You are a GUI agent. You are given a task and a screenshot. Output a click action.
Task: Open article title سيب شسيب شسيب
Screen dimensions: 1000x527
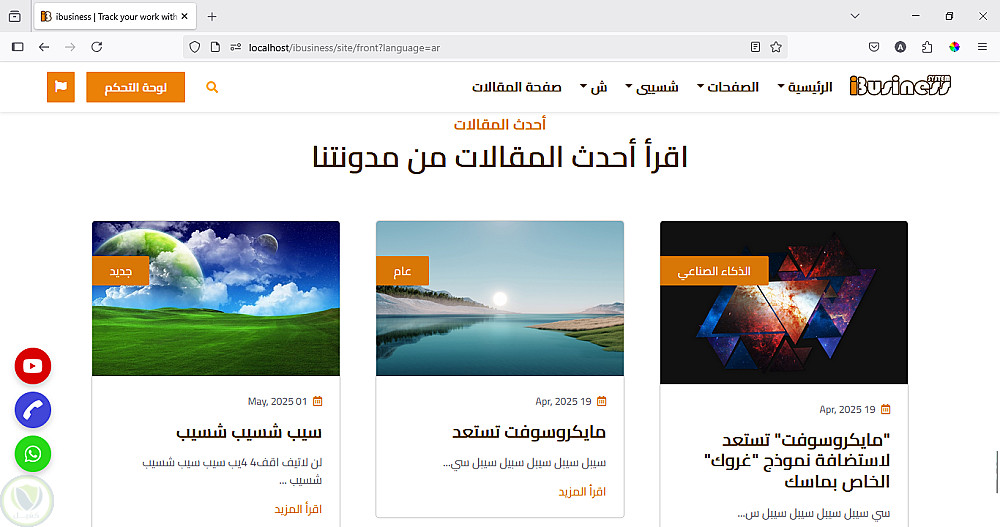(249, 433)
